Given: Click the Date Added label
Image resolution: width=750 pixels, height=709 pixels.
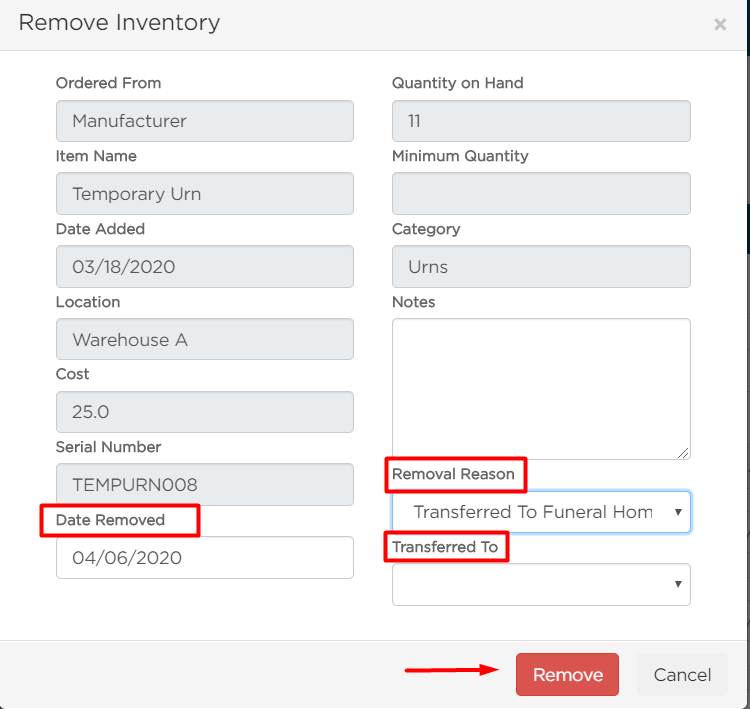Looking at the screenshot, I should tap(100, 229).
